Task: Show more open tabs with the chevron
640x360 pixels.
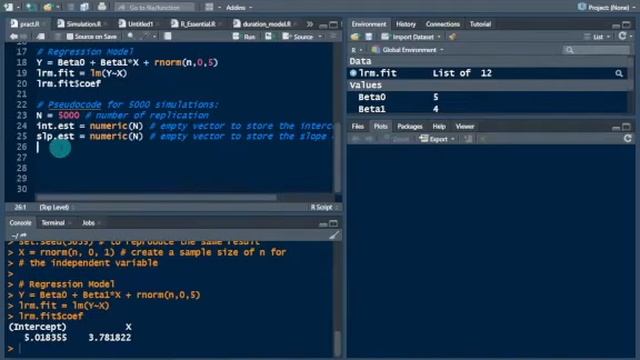Action: click(x=310, y=24)
